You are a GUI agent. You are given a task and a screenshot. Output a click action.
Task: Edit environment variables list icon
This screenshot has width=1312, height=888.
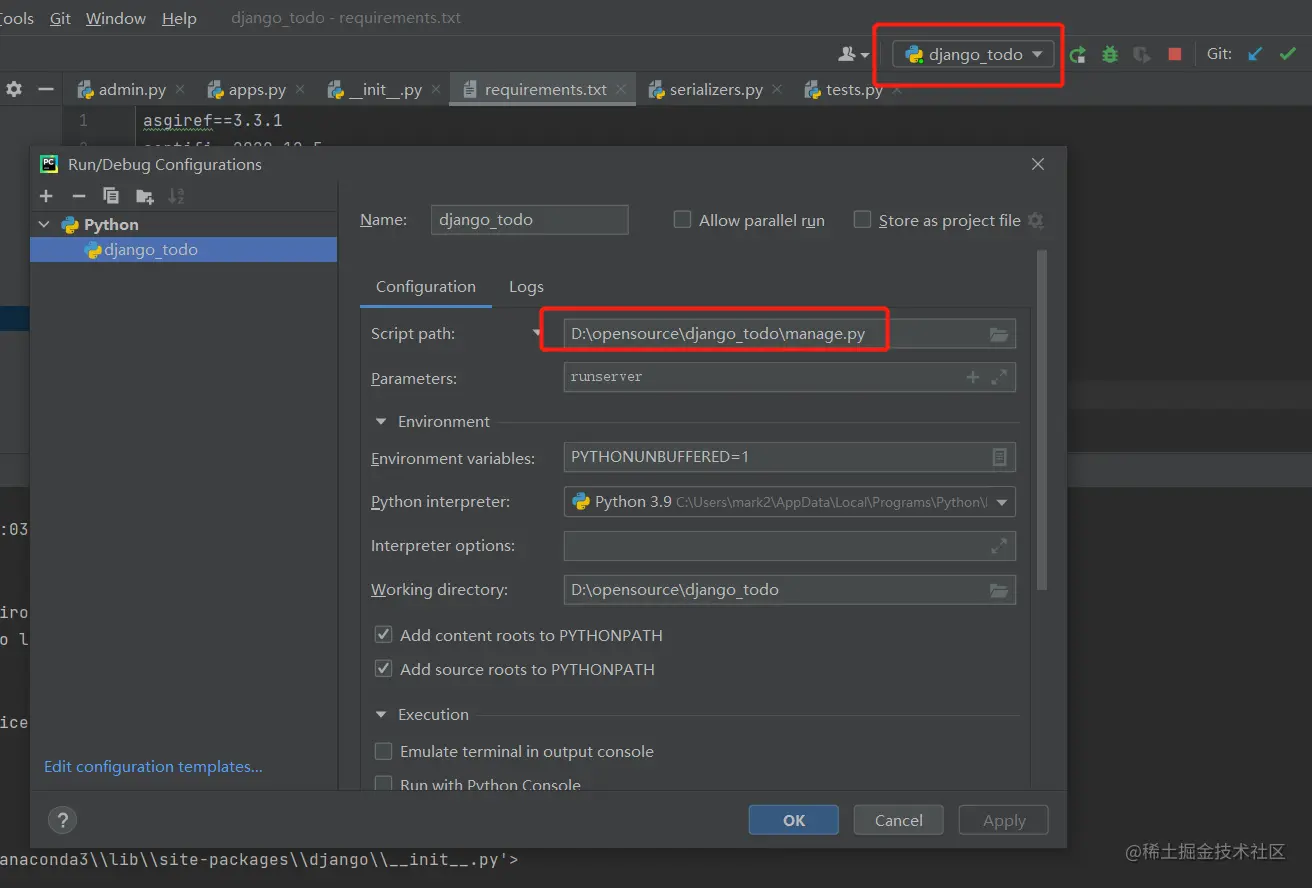pyautogui.click(x=999, y=457)
